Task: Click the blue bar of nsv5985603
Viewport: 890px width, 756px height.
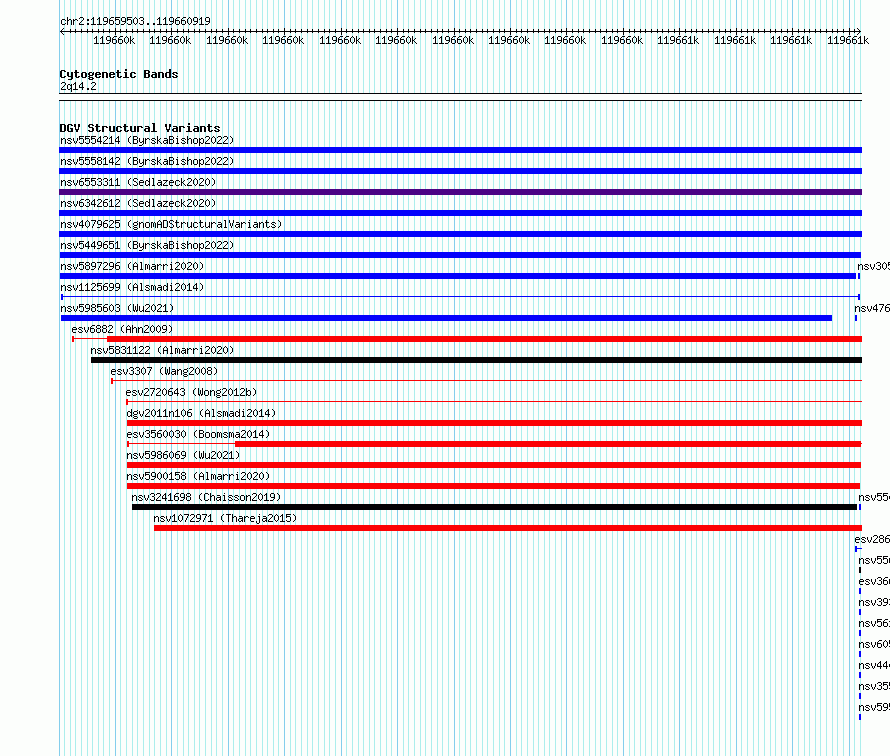Action: click(x=446, y=318)
